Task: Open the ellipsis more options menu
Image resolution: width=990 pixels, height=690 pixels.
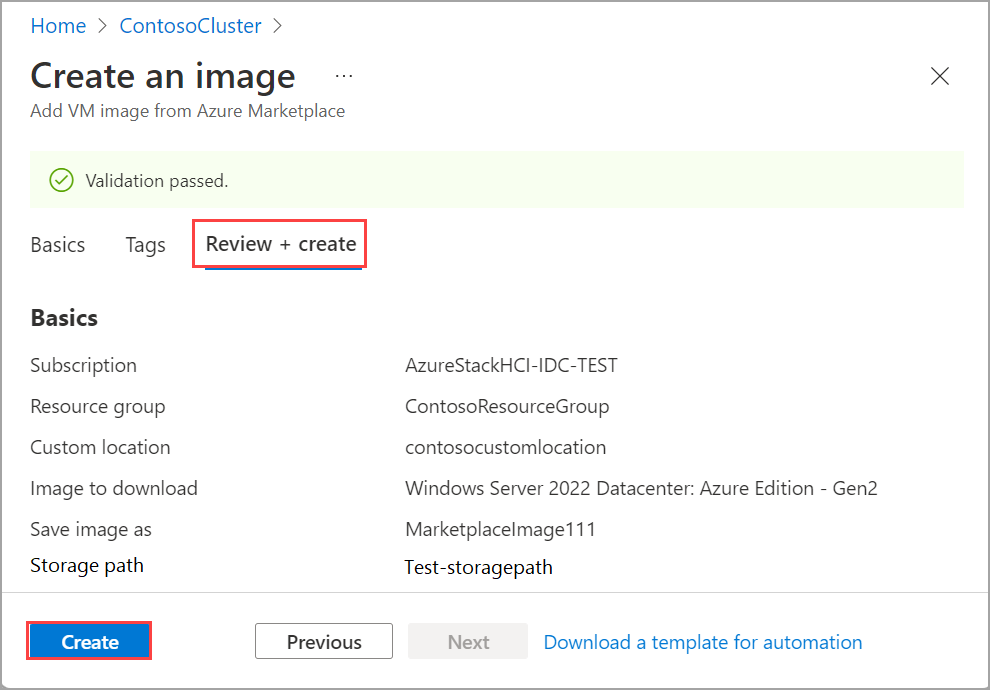Action: click(x=344, y=76)
